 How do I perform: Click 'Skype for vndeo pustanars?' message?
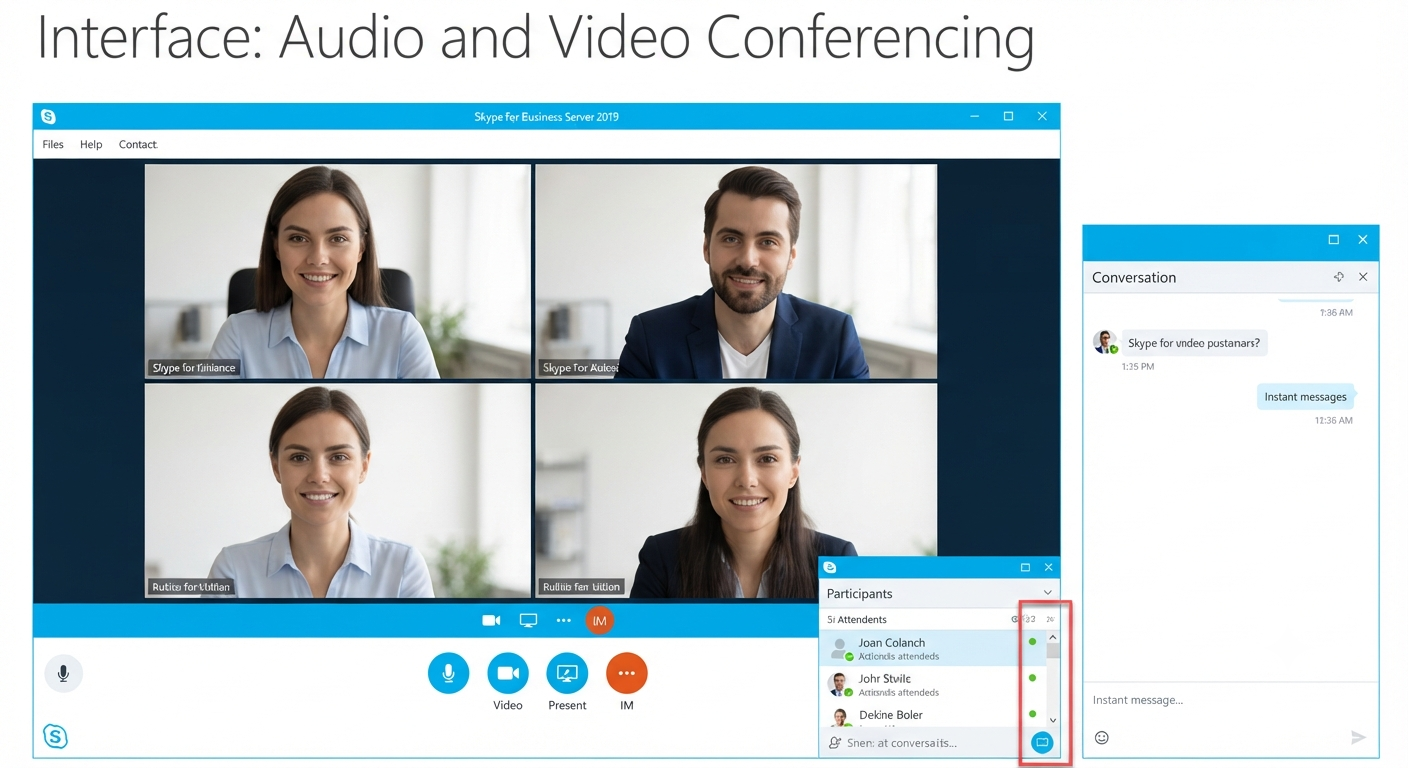tap(1194, 343)
